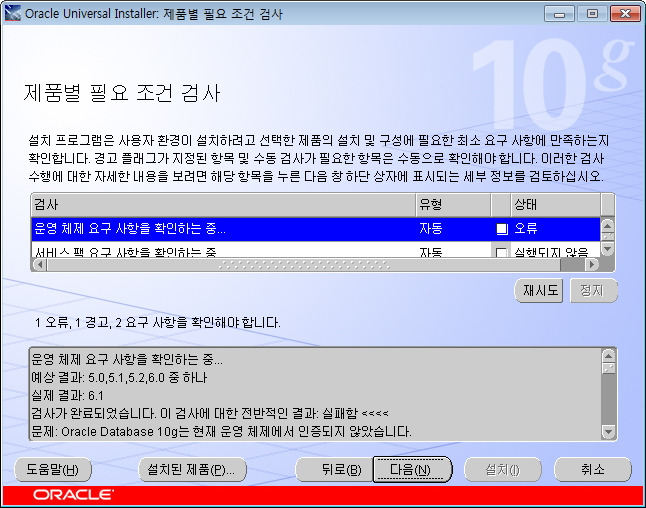The height and width of the screenshot is (508, 646).
Task: Click the 검사 column header
Action: 223,205
